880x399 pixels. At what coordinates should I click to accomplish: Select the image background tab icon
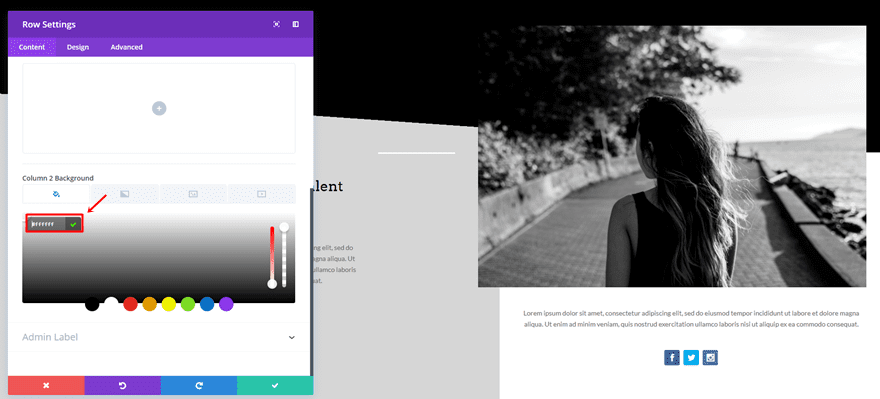coord(193,194)
